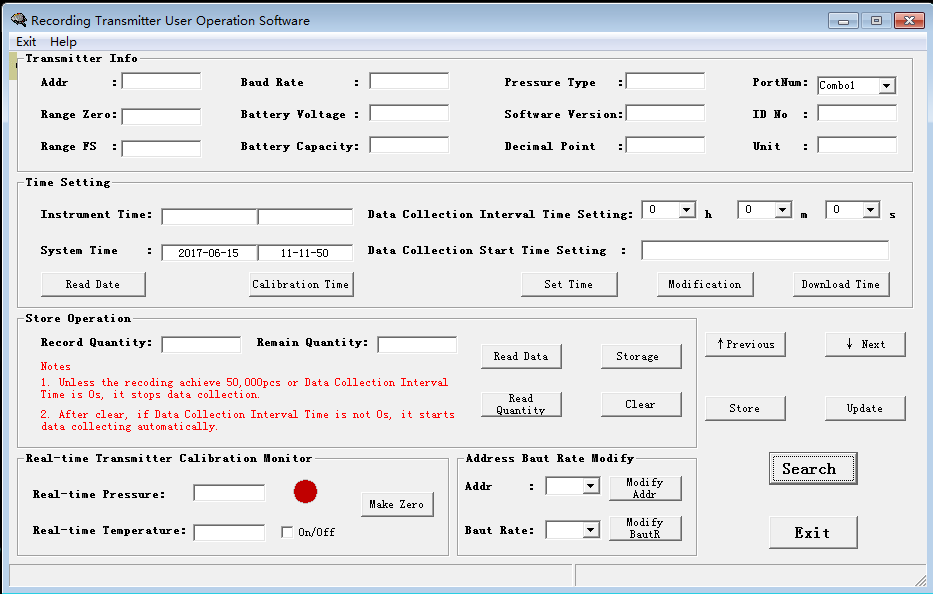This screenshot has height=594, width=933.
Task: Click the Calibration Time button
Action: (301, 285)
